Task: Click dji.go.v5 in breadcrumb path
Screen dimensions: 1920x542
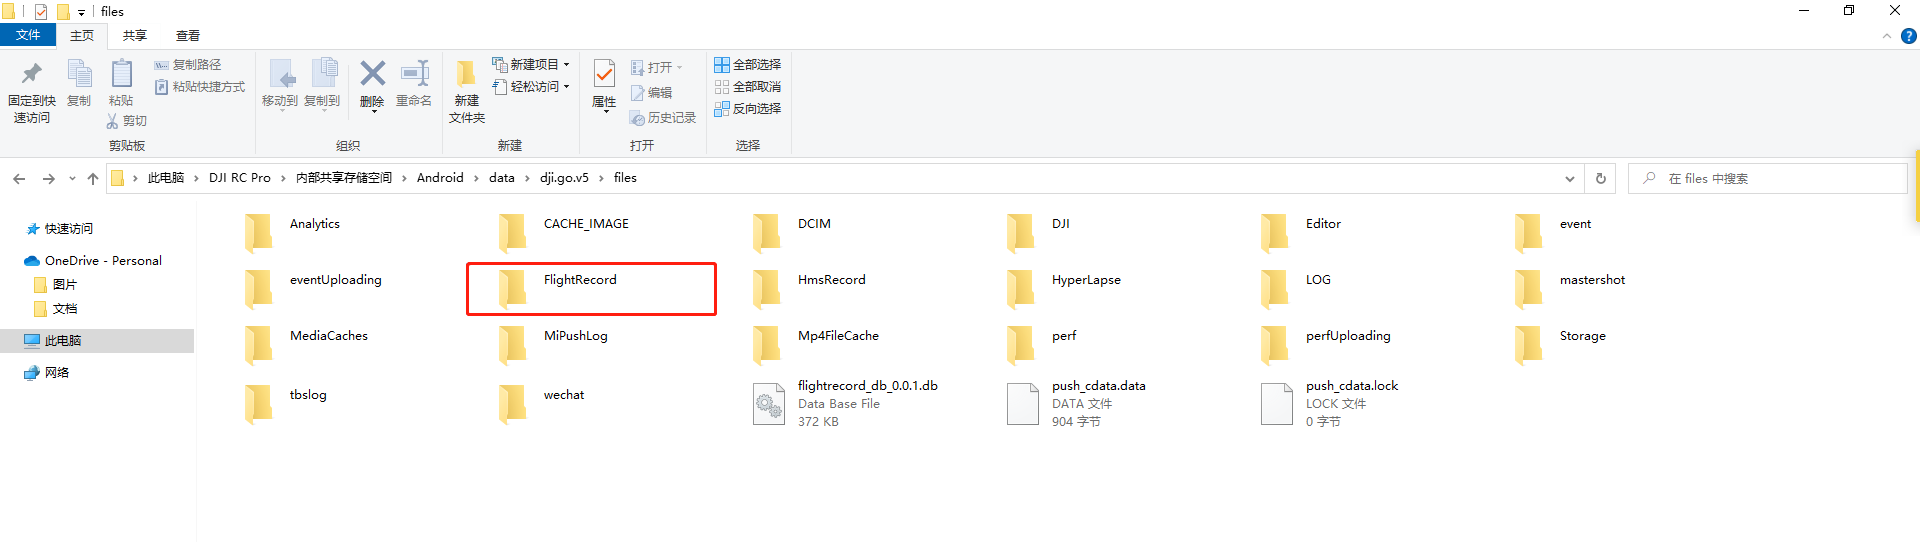Action: point(564,178)
